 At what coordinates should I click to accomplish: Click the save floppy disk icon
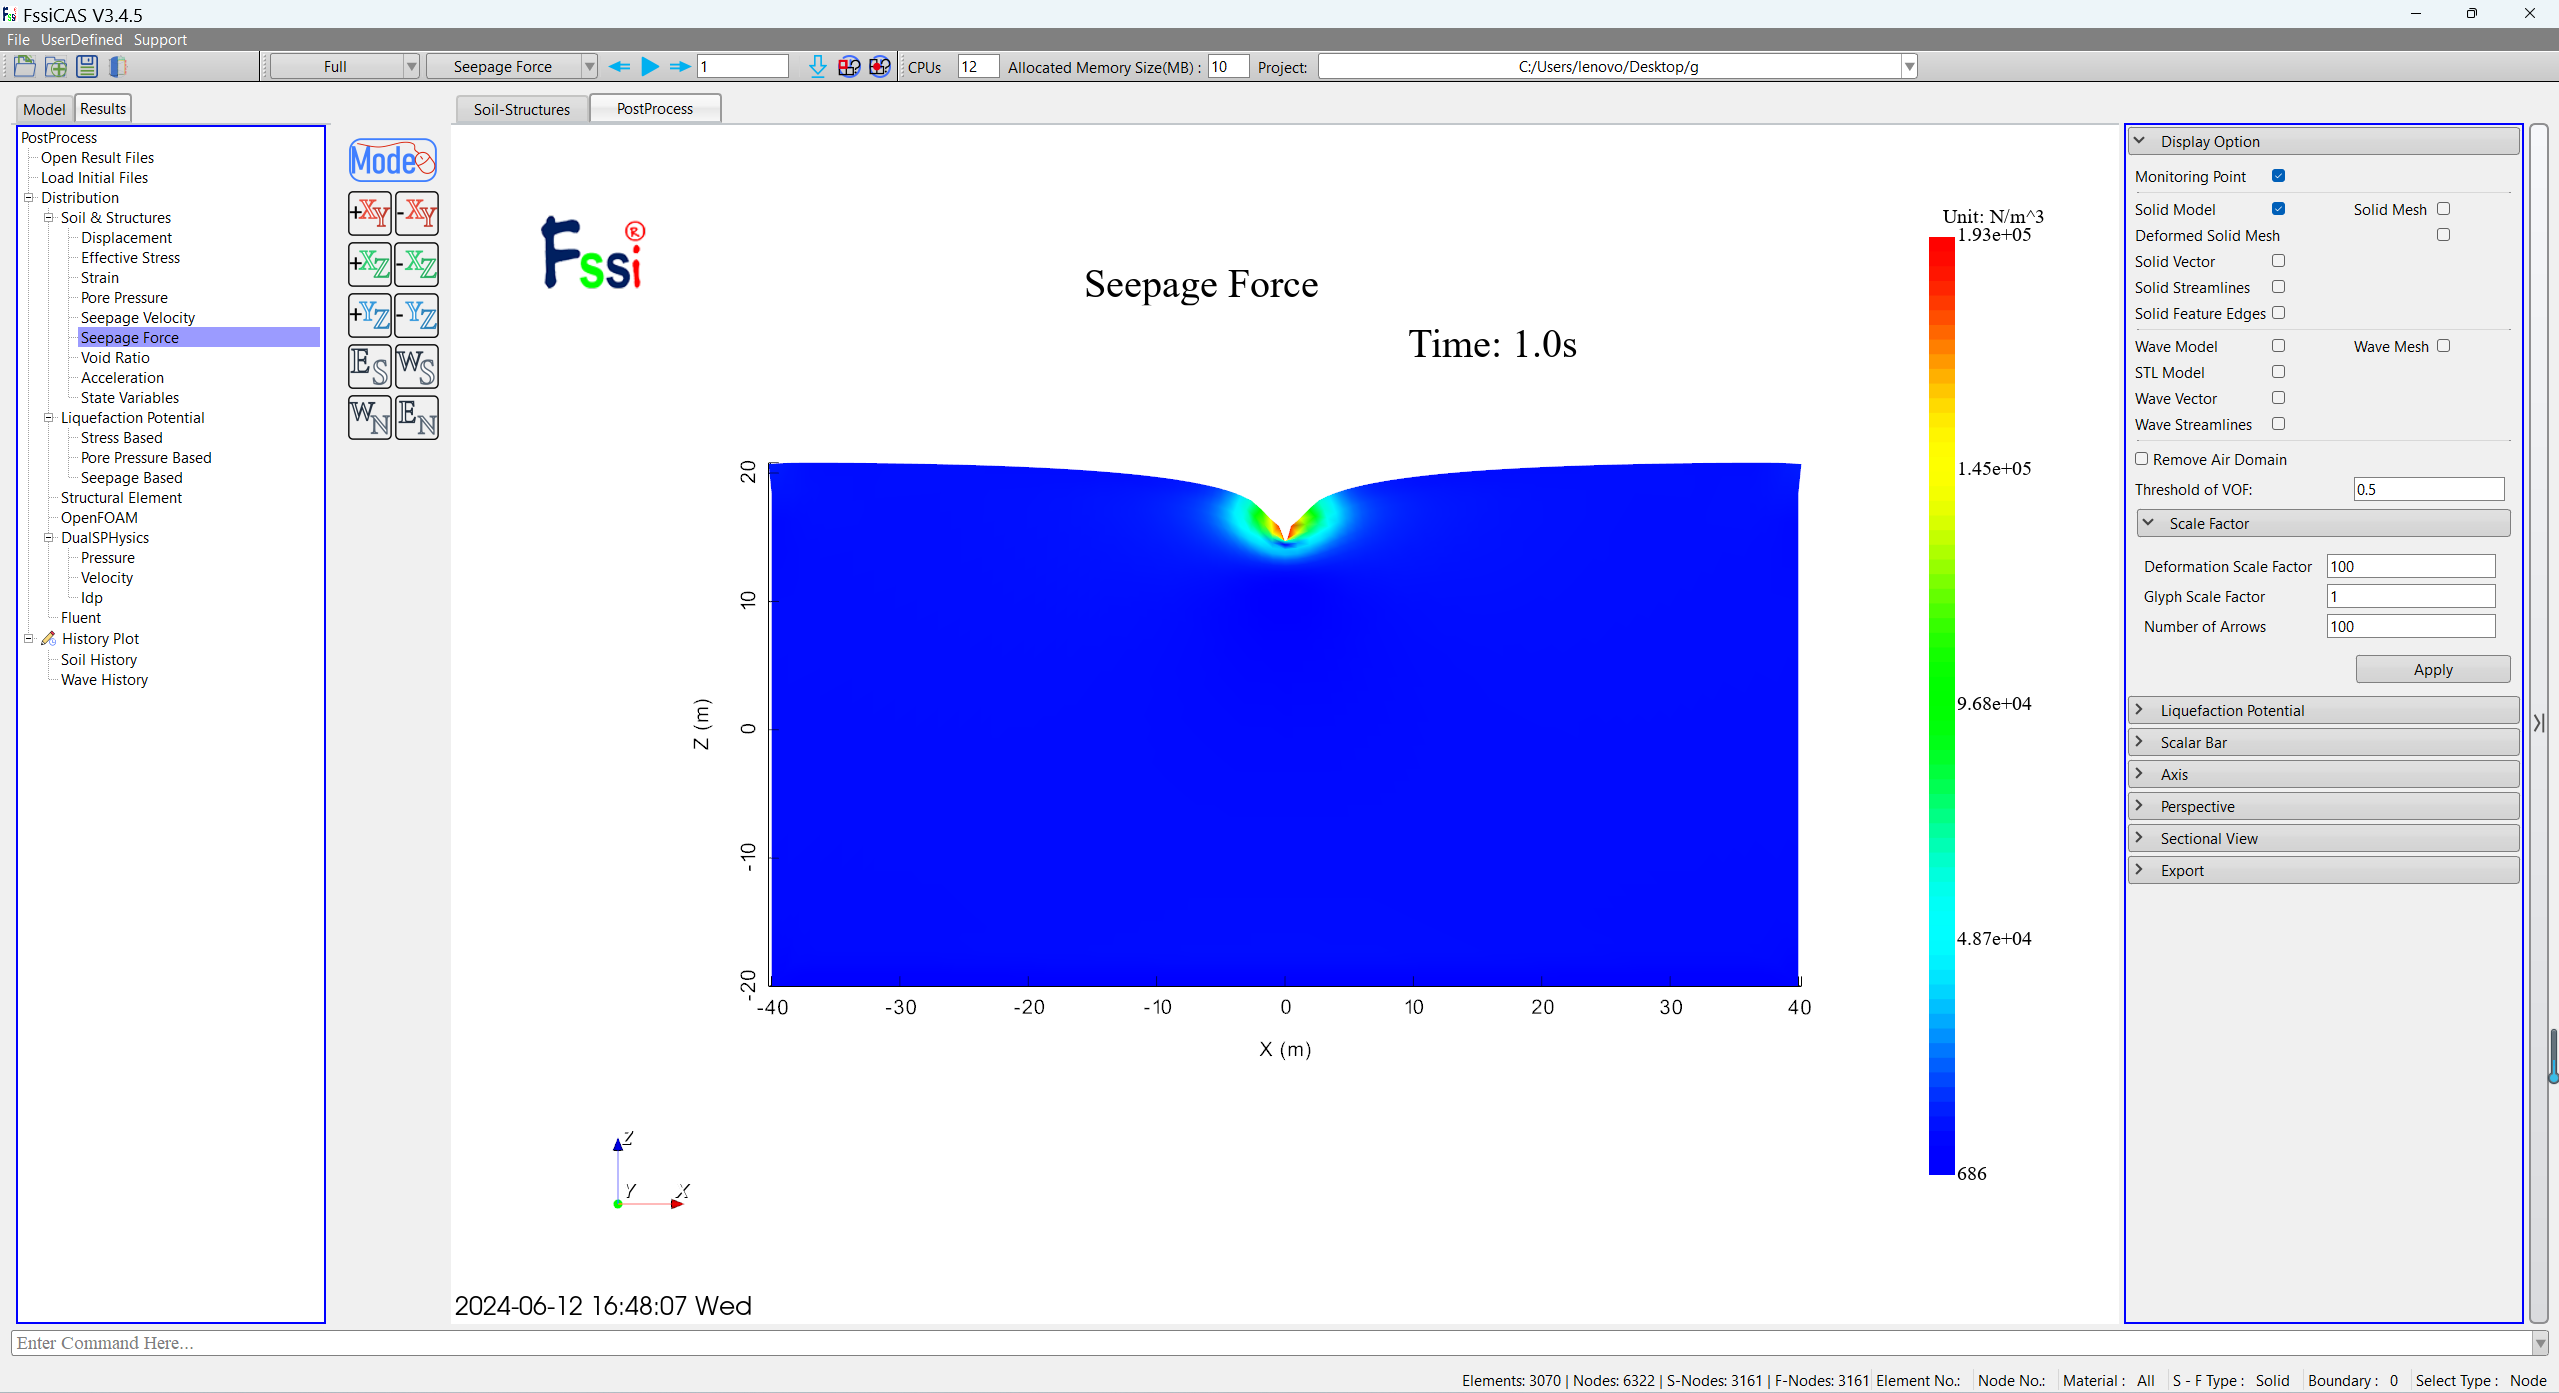[87, 67]
